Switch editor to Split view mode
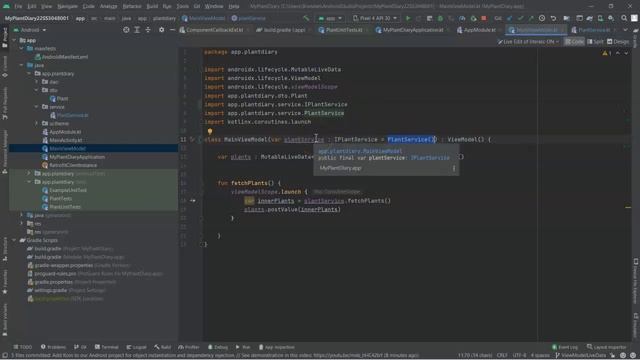 (x=596, y=42)
